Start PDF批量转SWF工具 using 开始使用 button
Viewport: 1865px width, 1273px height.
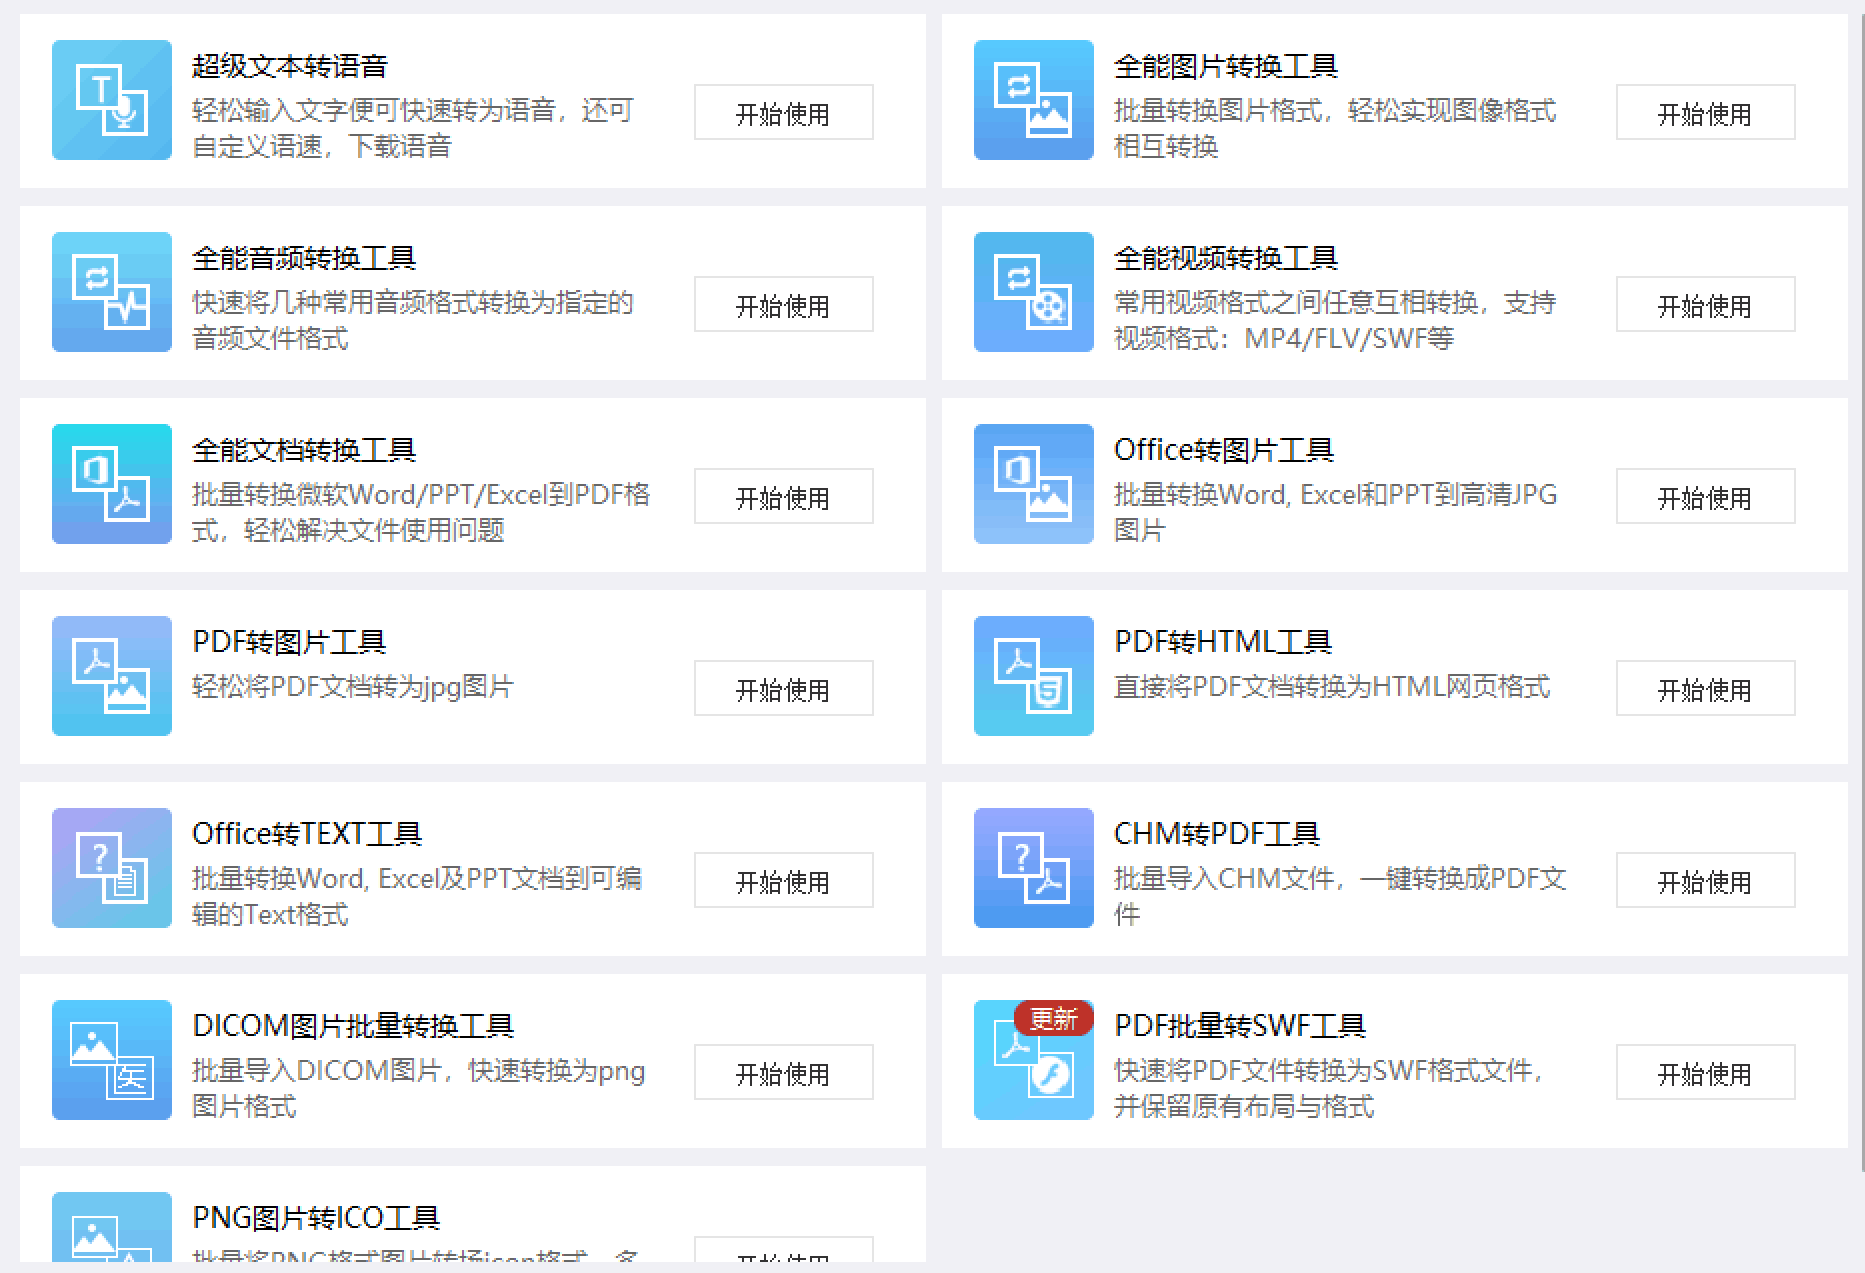(1706, 1072)
